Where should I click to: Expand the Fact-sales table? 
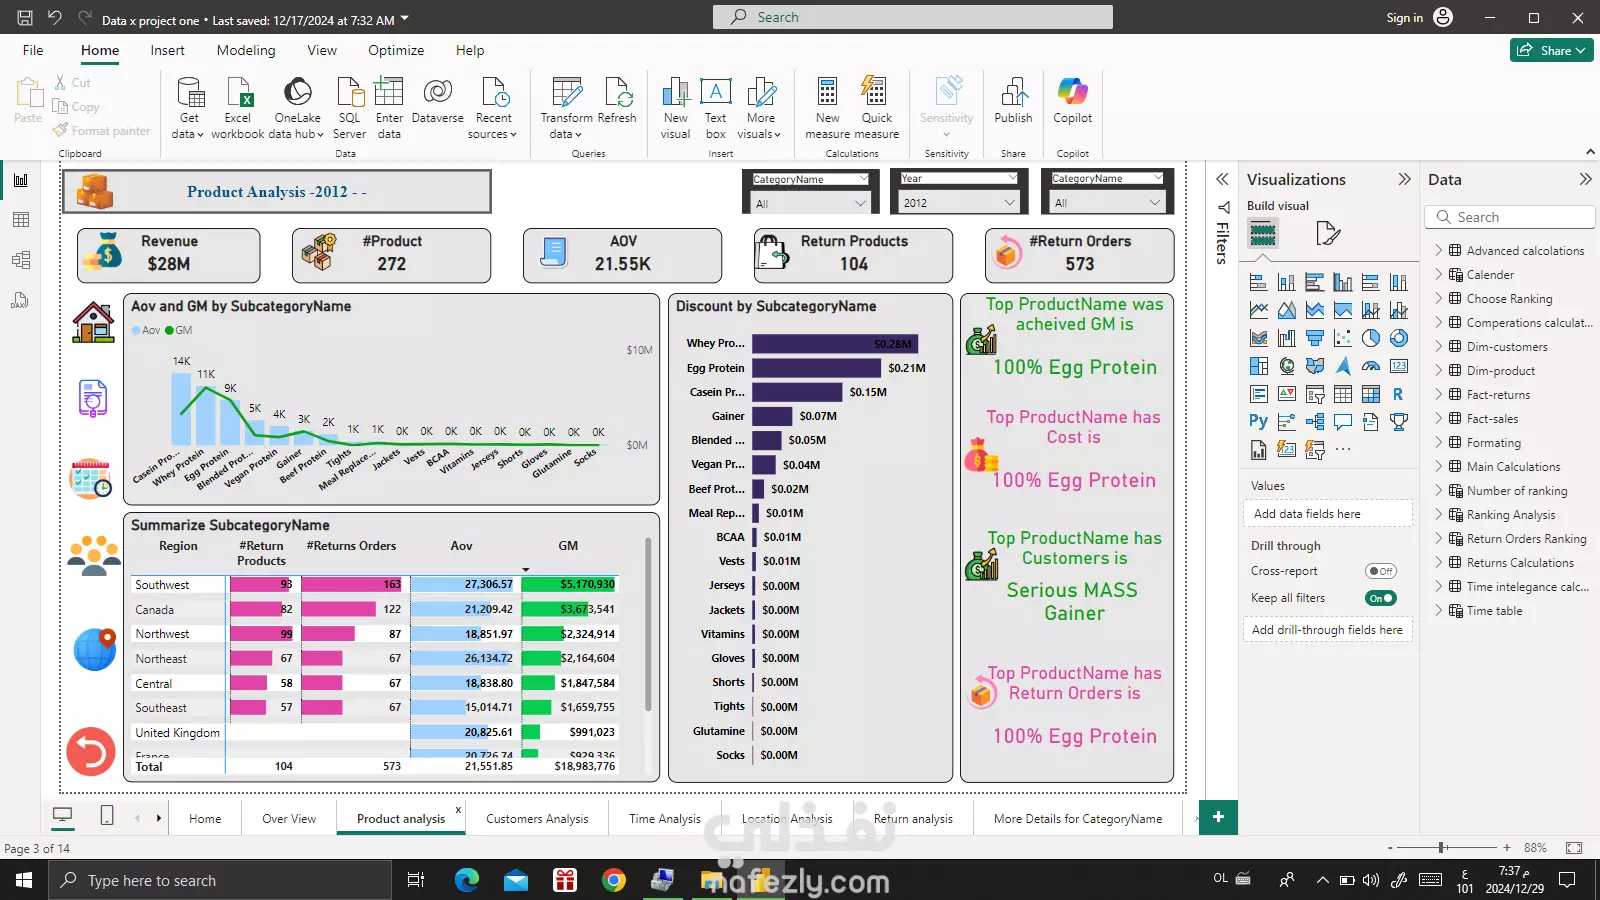[1439, 419]
